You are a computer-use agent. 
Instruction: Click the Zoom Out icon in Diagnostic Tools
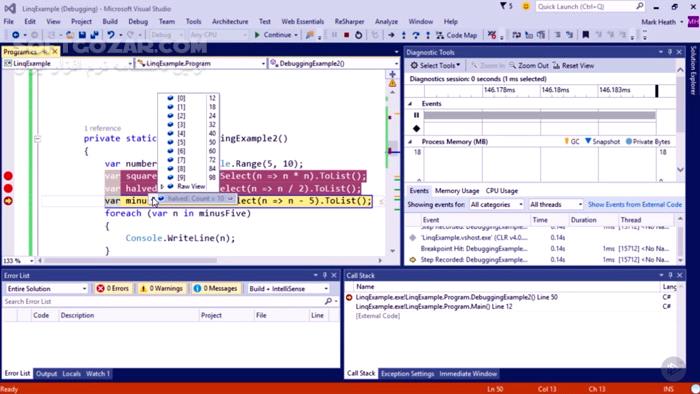[x=529, y=66]
